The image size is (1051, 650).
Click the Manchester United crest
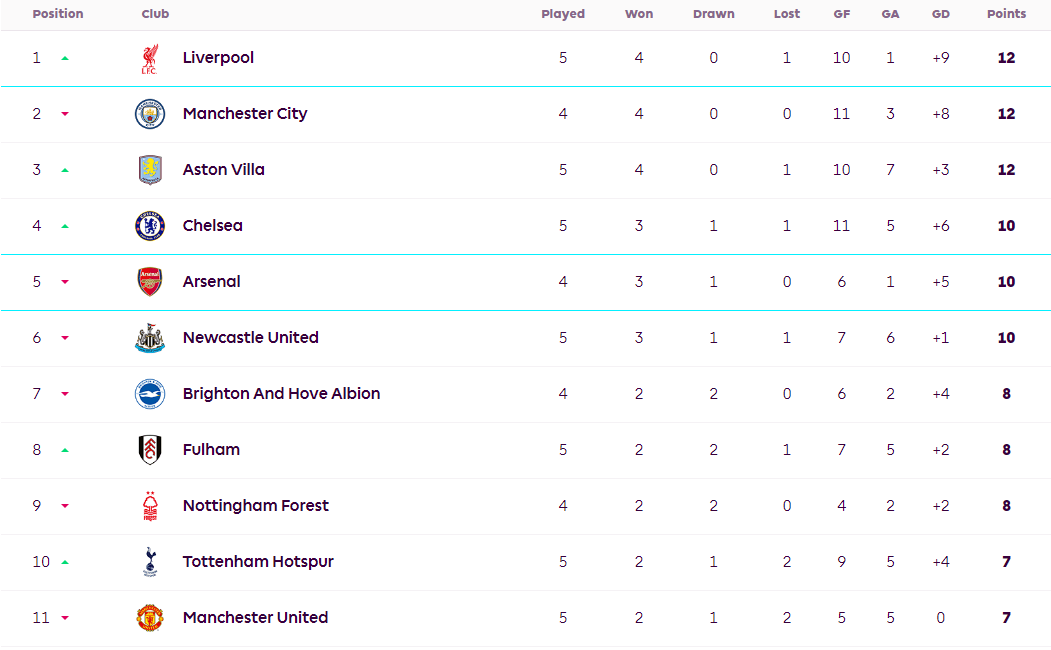click(x=150, y=618)
